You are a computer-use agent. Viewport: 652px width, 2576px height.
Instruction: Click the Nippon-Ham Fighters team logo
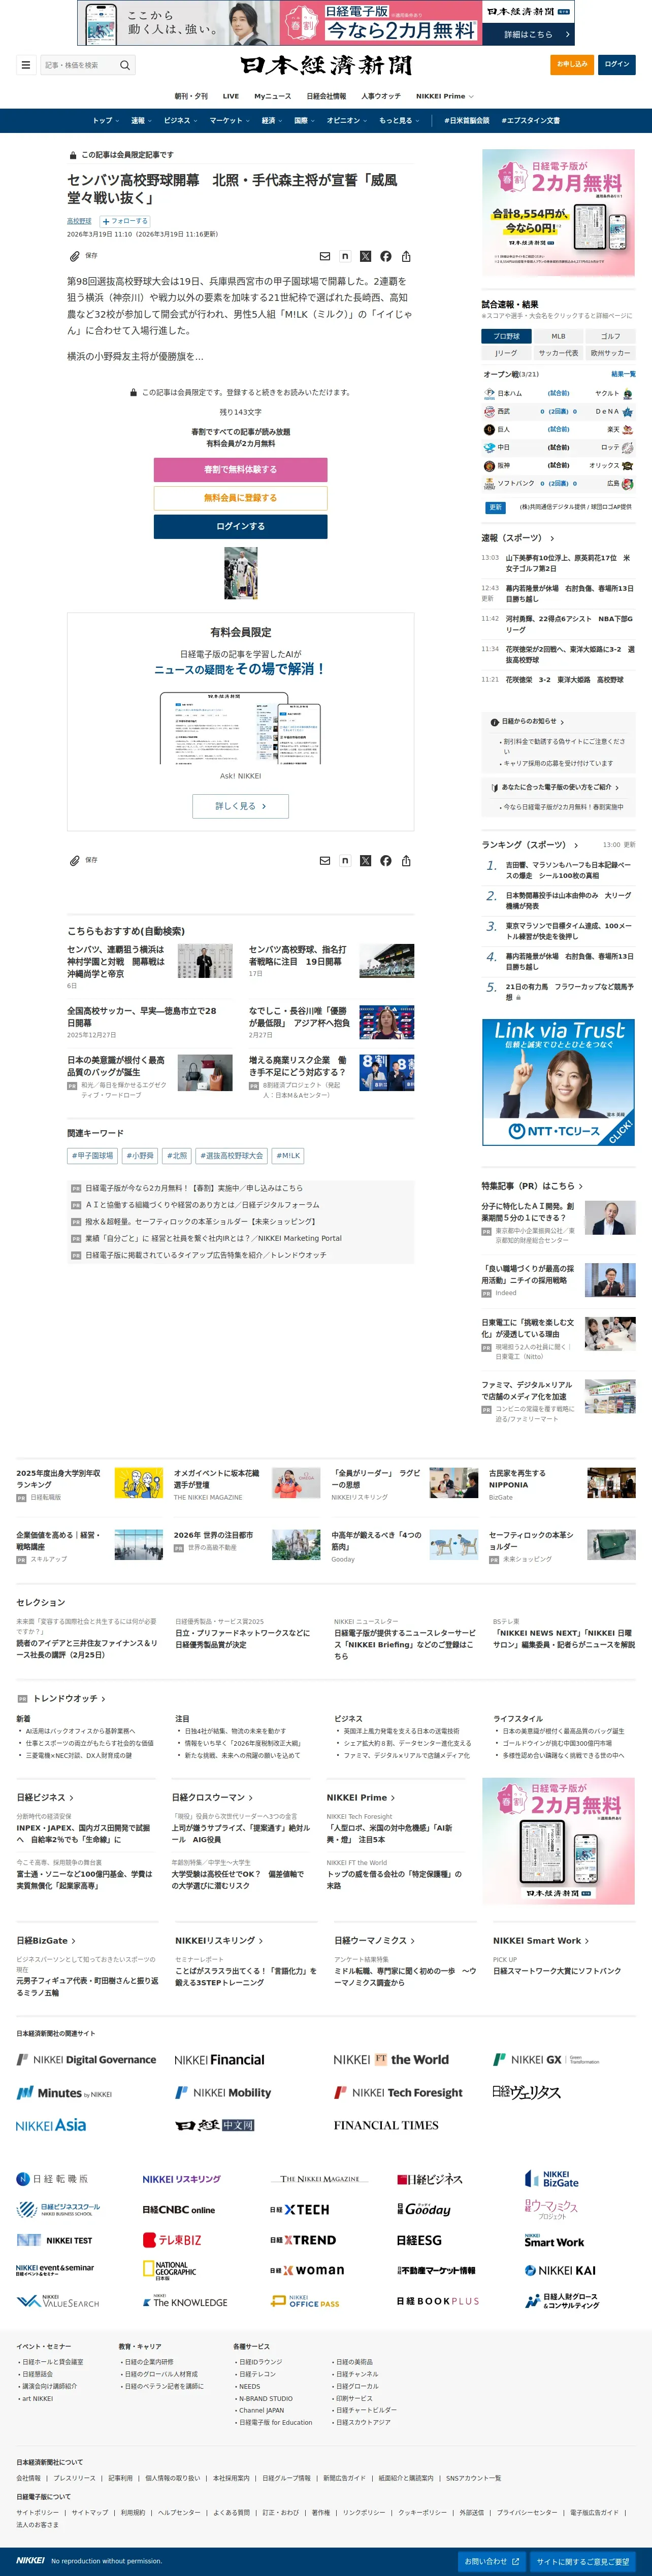click(489, 393)
